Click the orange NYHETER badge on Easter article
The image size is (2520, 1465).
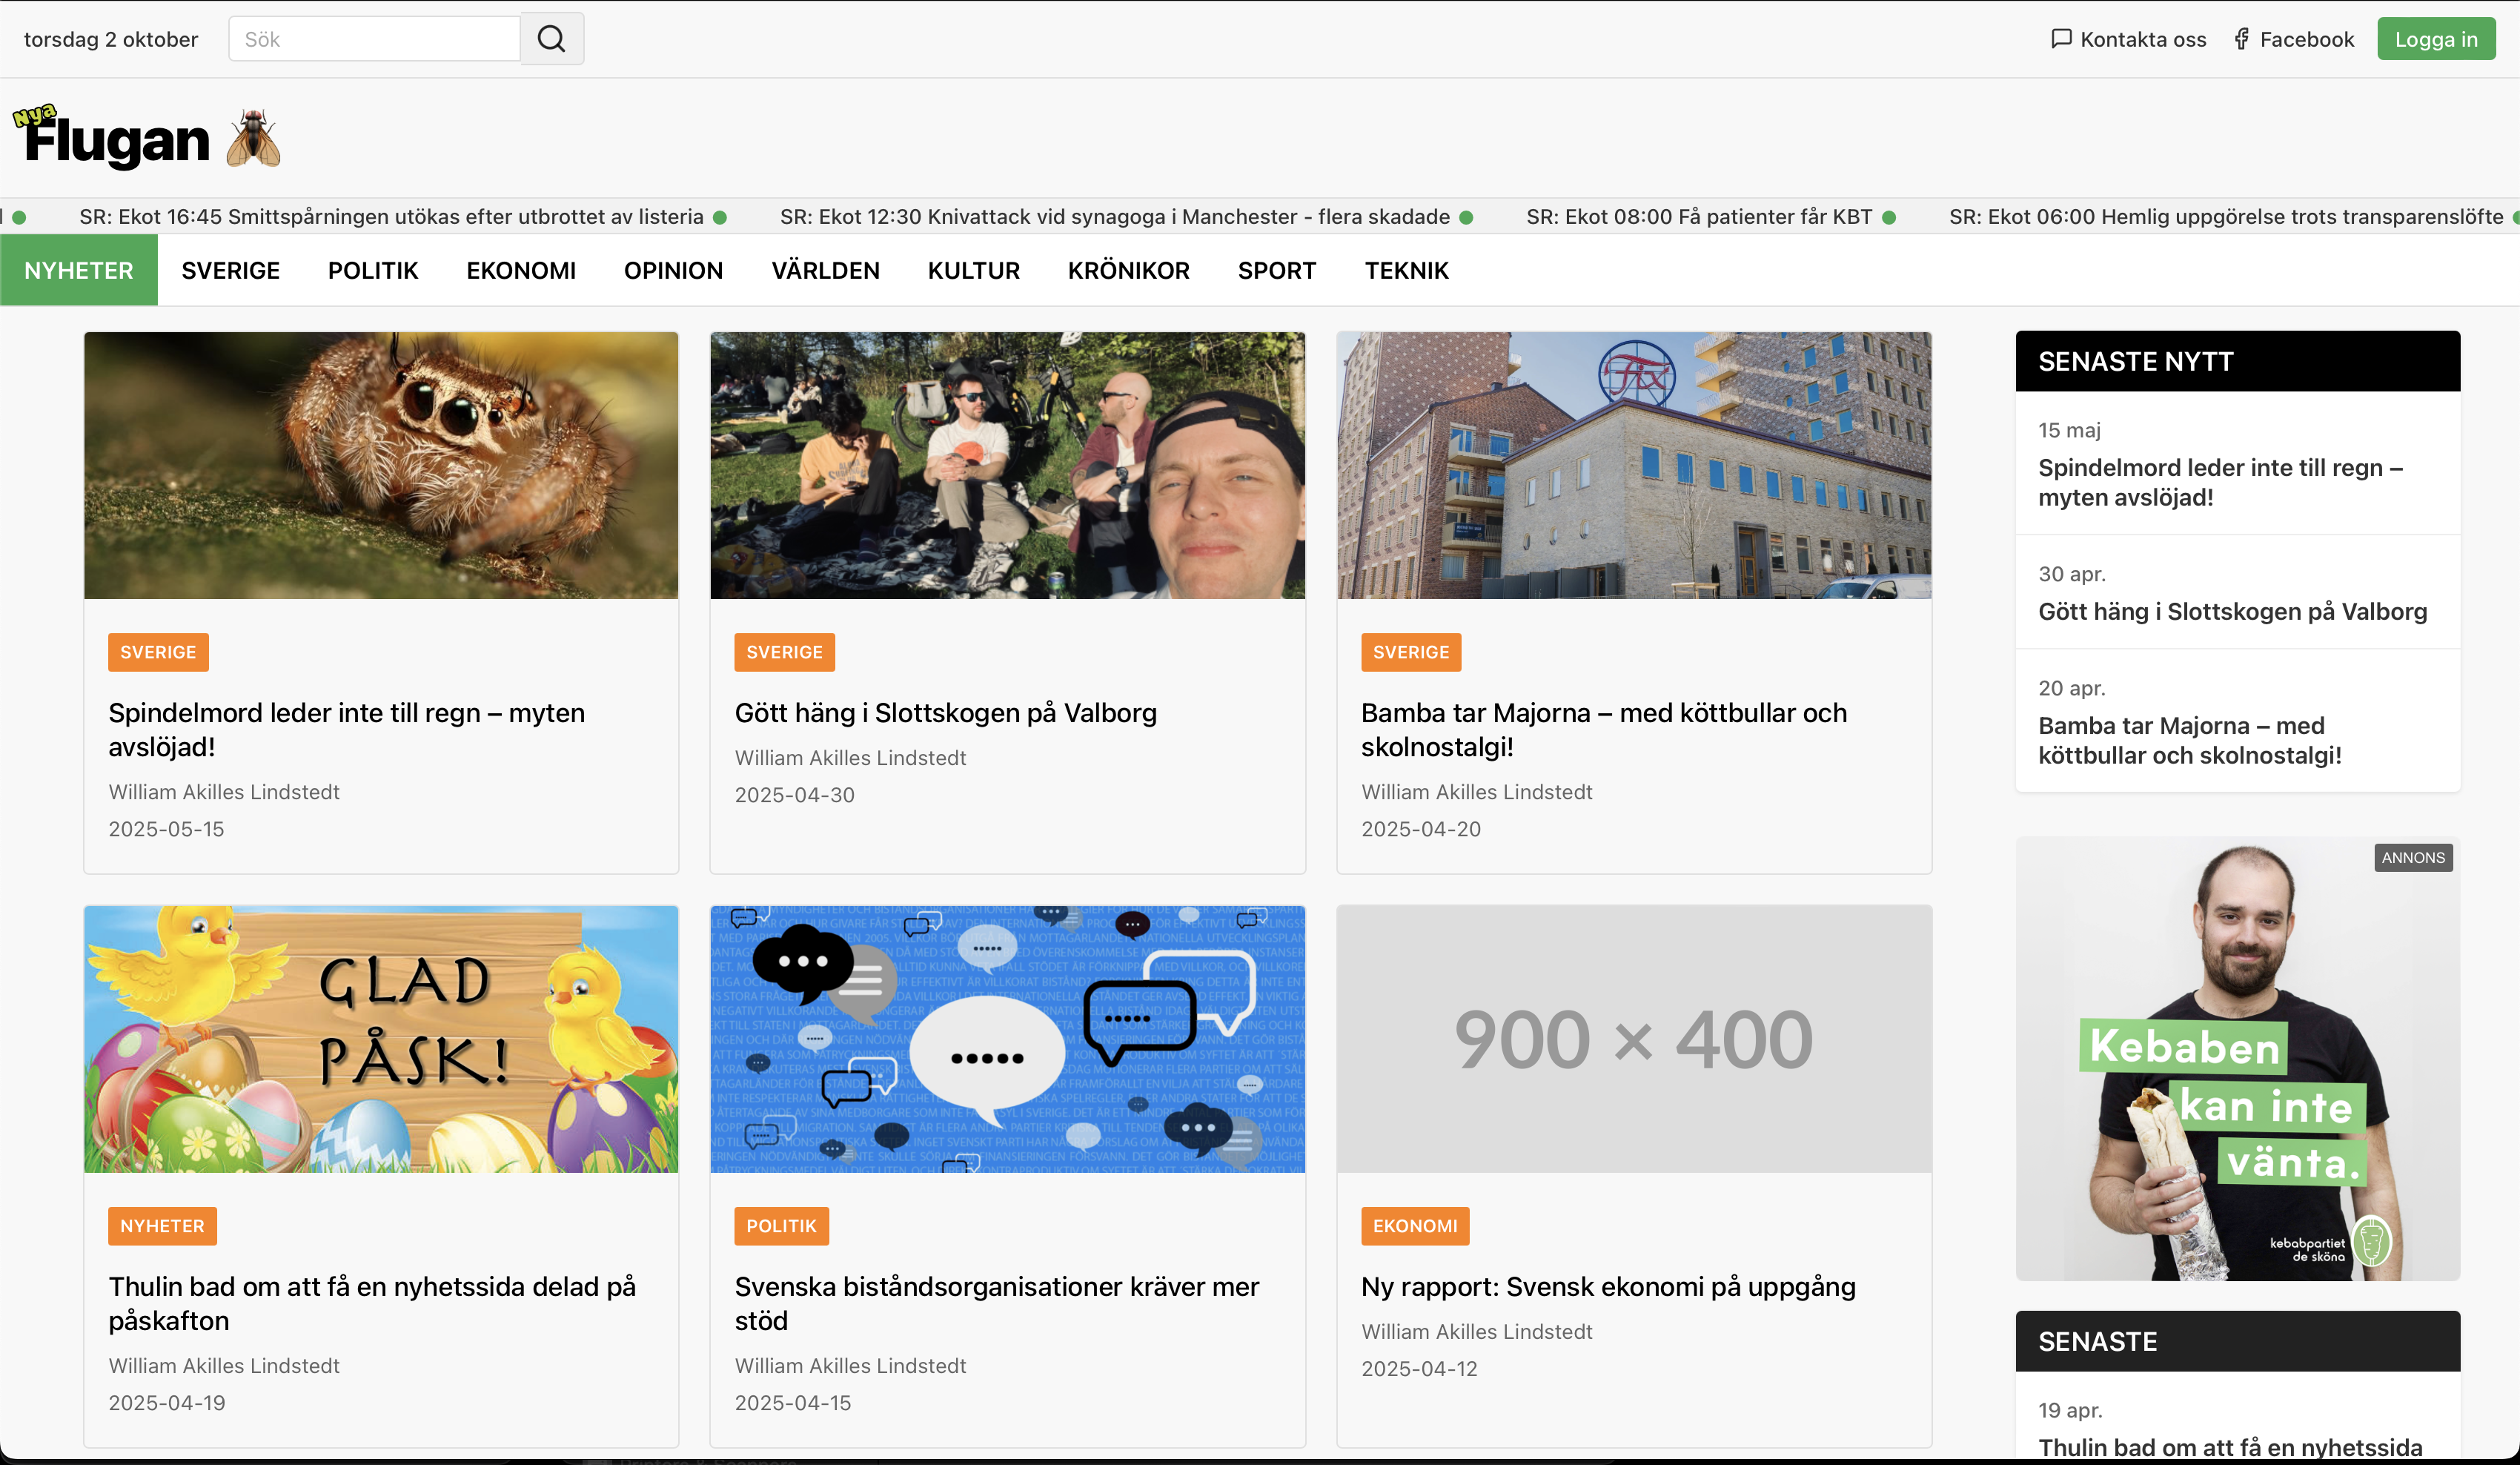click(162, 1226)
